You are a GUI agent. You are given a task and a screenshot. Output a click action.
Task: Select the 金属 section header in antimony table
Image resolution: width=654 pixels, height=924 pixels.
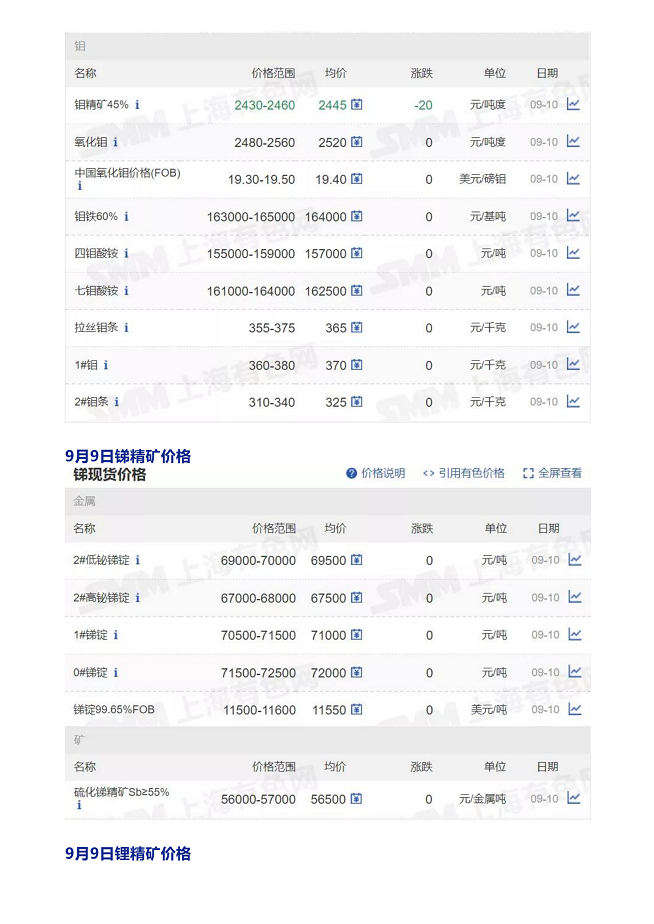(84, 500)
